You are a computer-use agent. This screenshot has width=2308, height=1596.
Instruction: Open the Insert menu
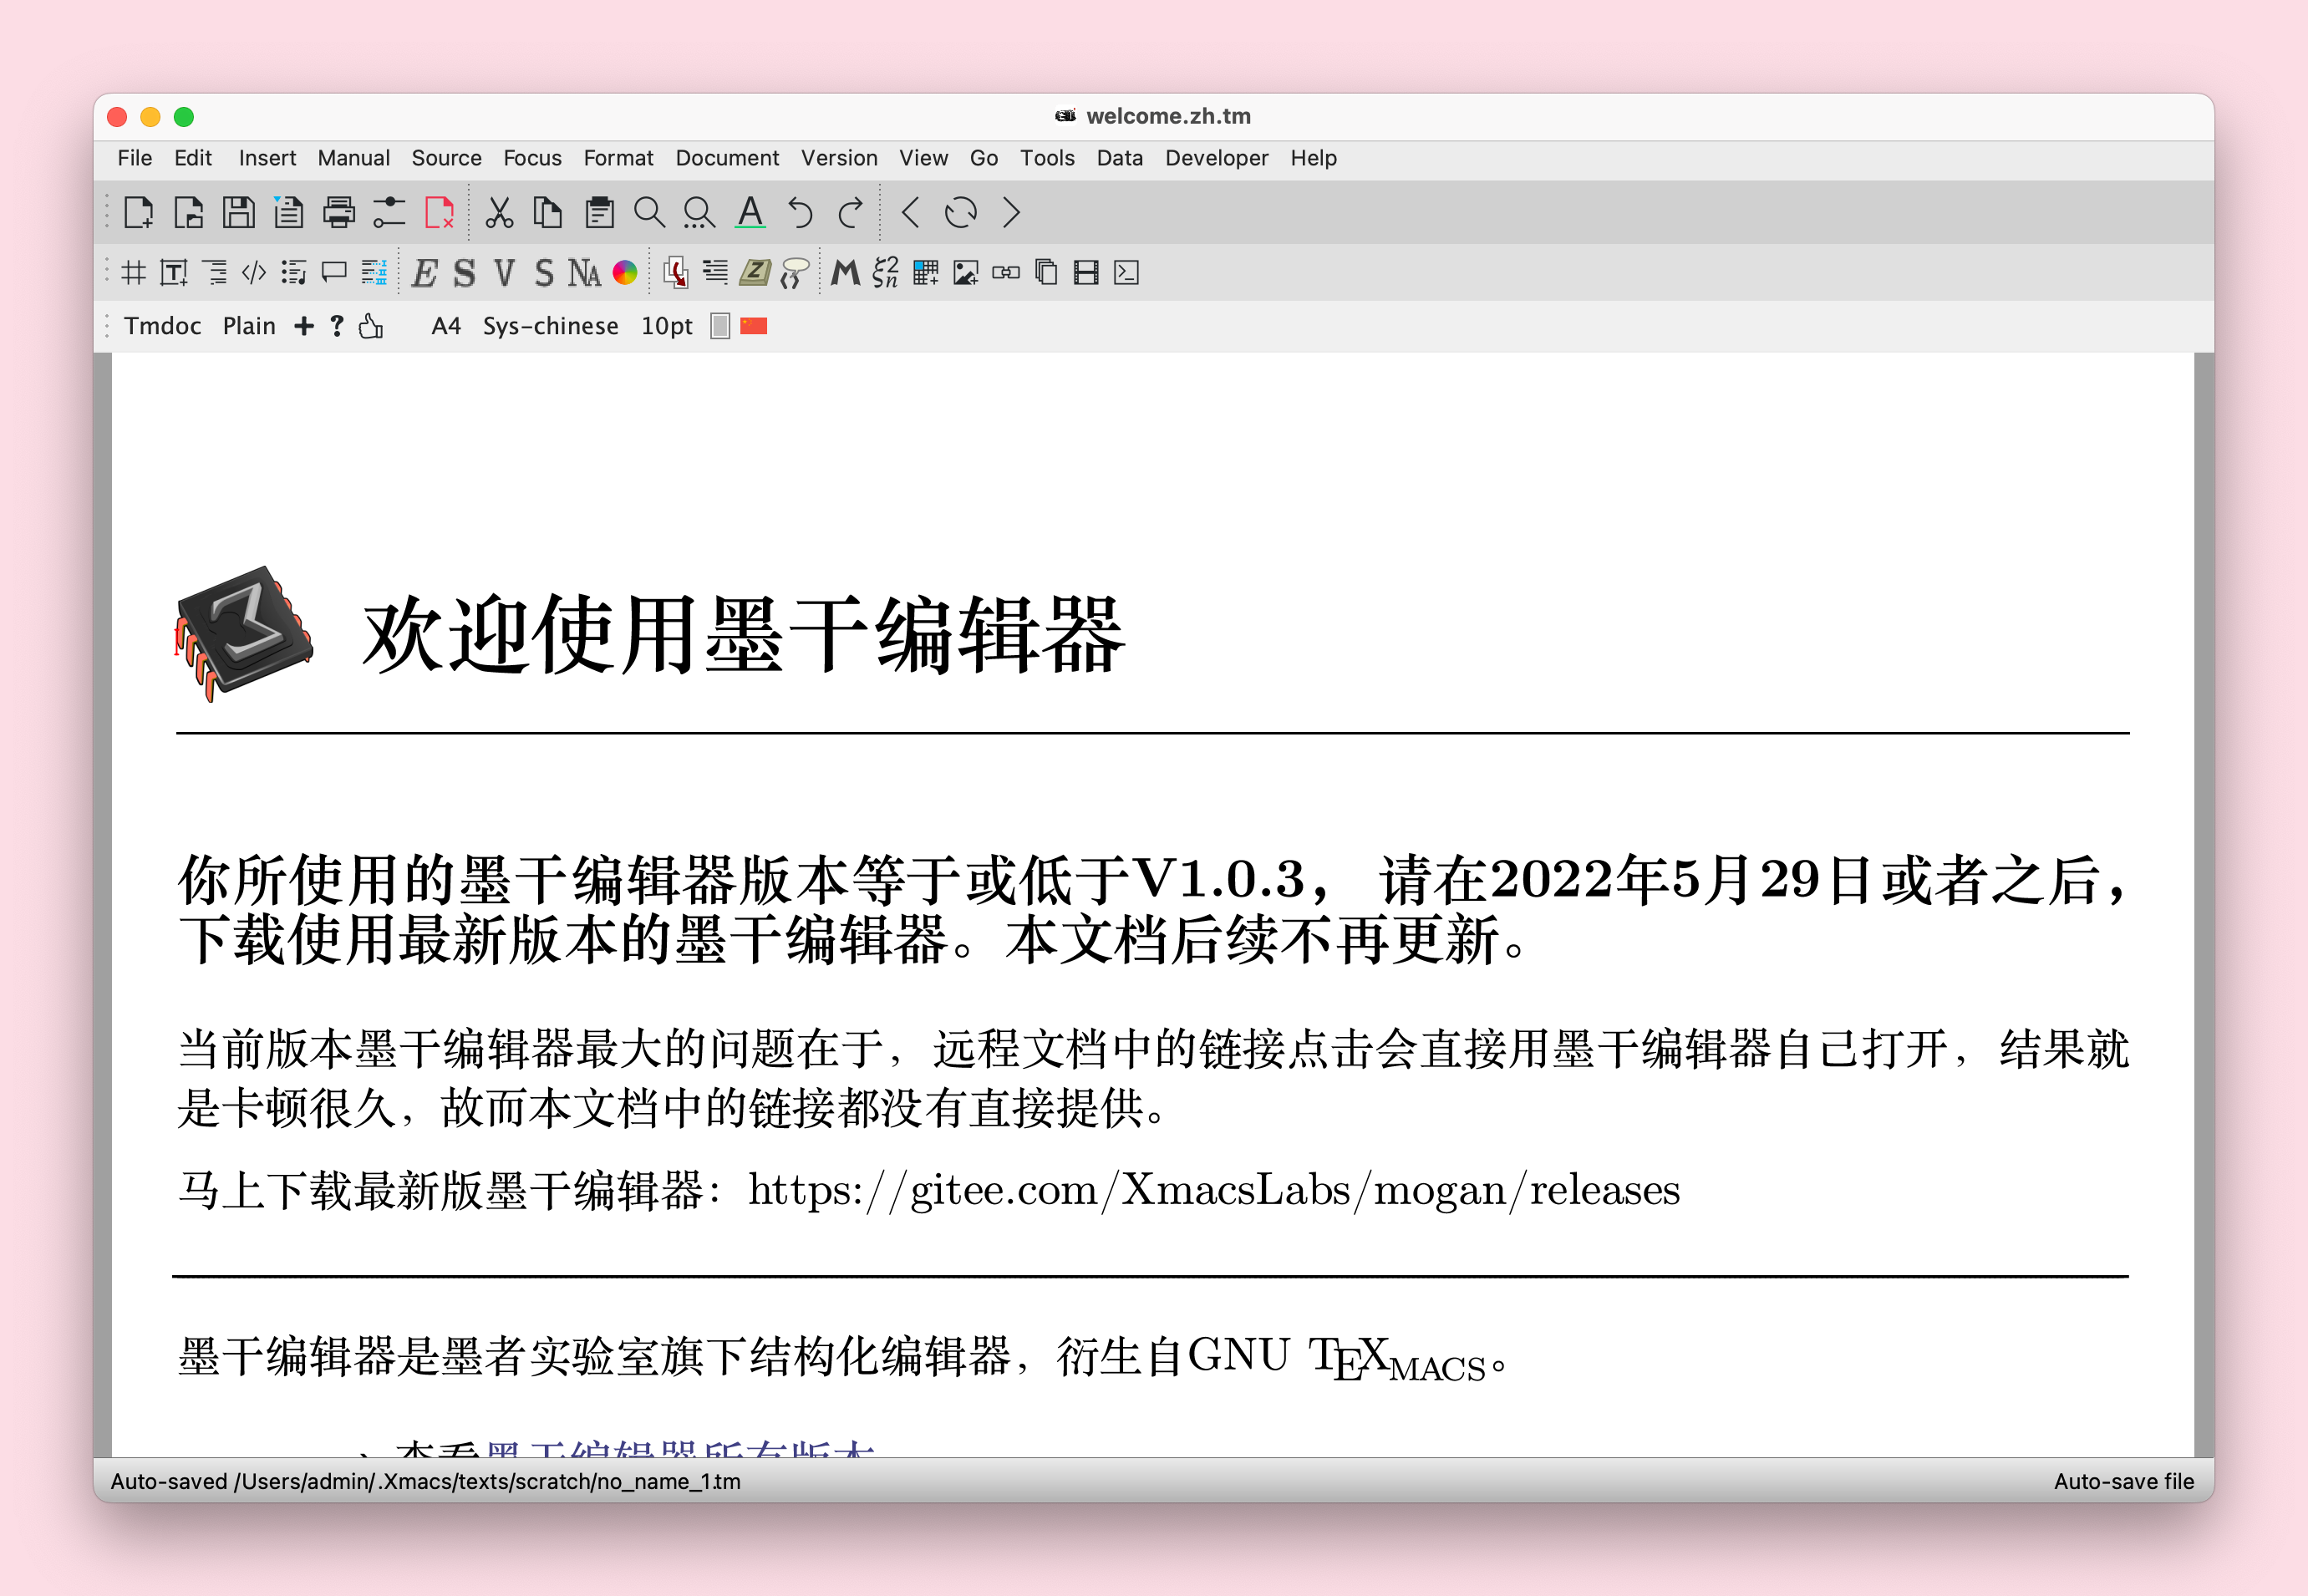267,158
